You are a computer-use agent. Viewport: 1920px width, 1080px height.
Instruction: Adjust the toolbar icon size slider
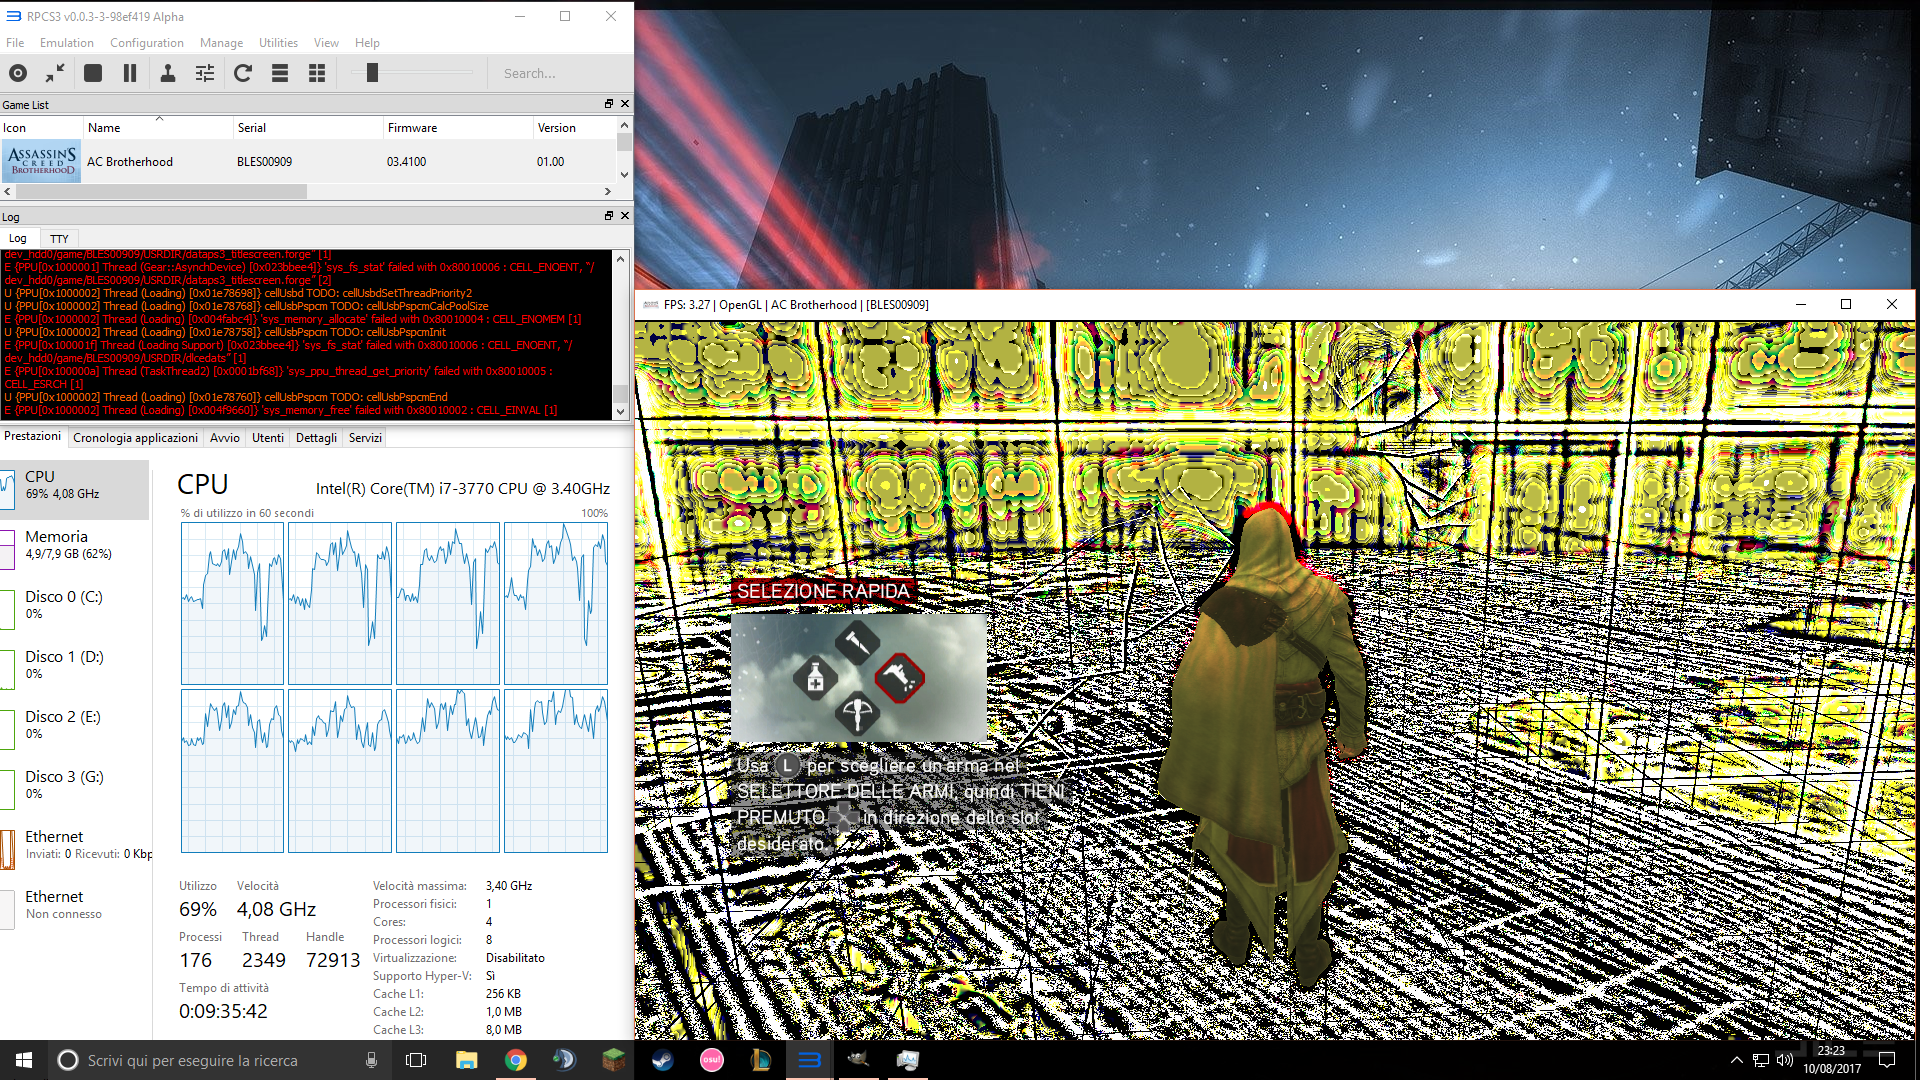[x=372, y=73]
